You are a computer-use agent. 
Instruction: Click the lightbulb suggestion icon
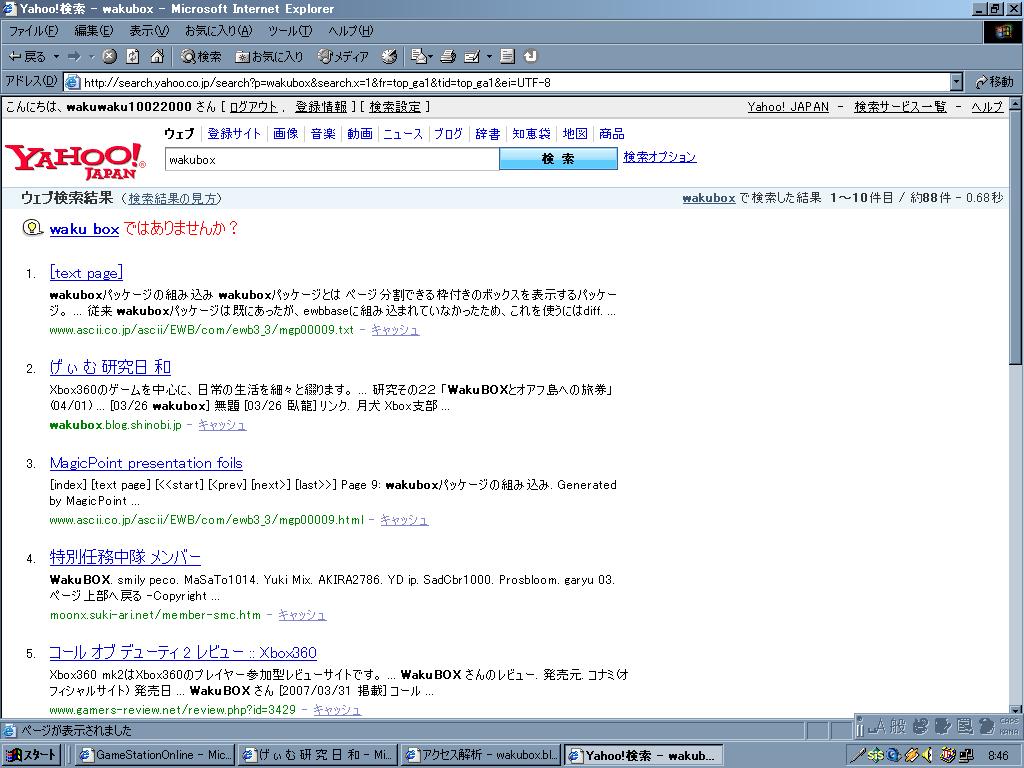(x=32, y=228)
